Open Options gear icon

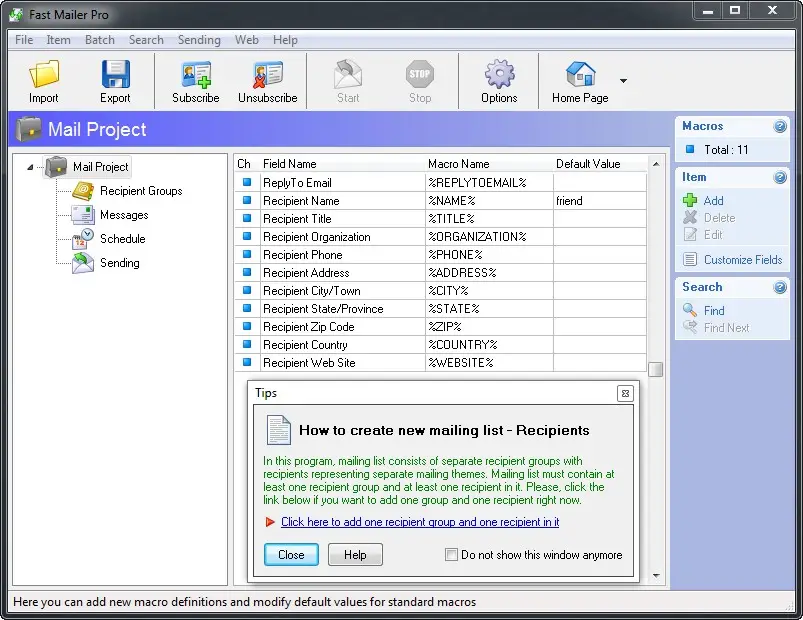499,74
